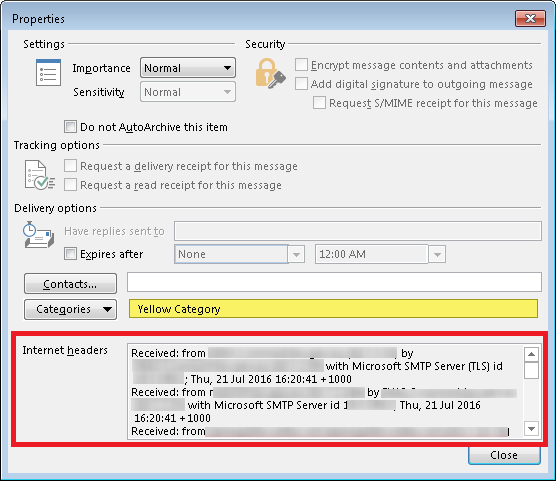This screenshot has height=481, width=556.
Task: Click the Close button at bottom
Action: (504, 455)
